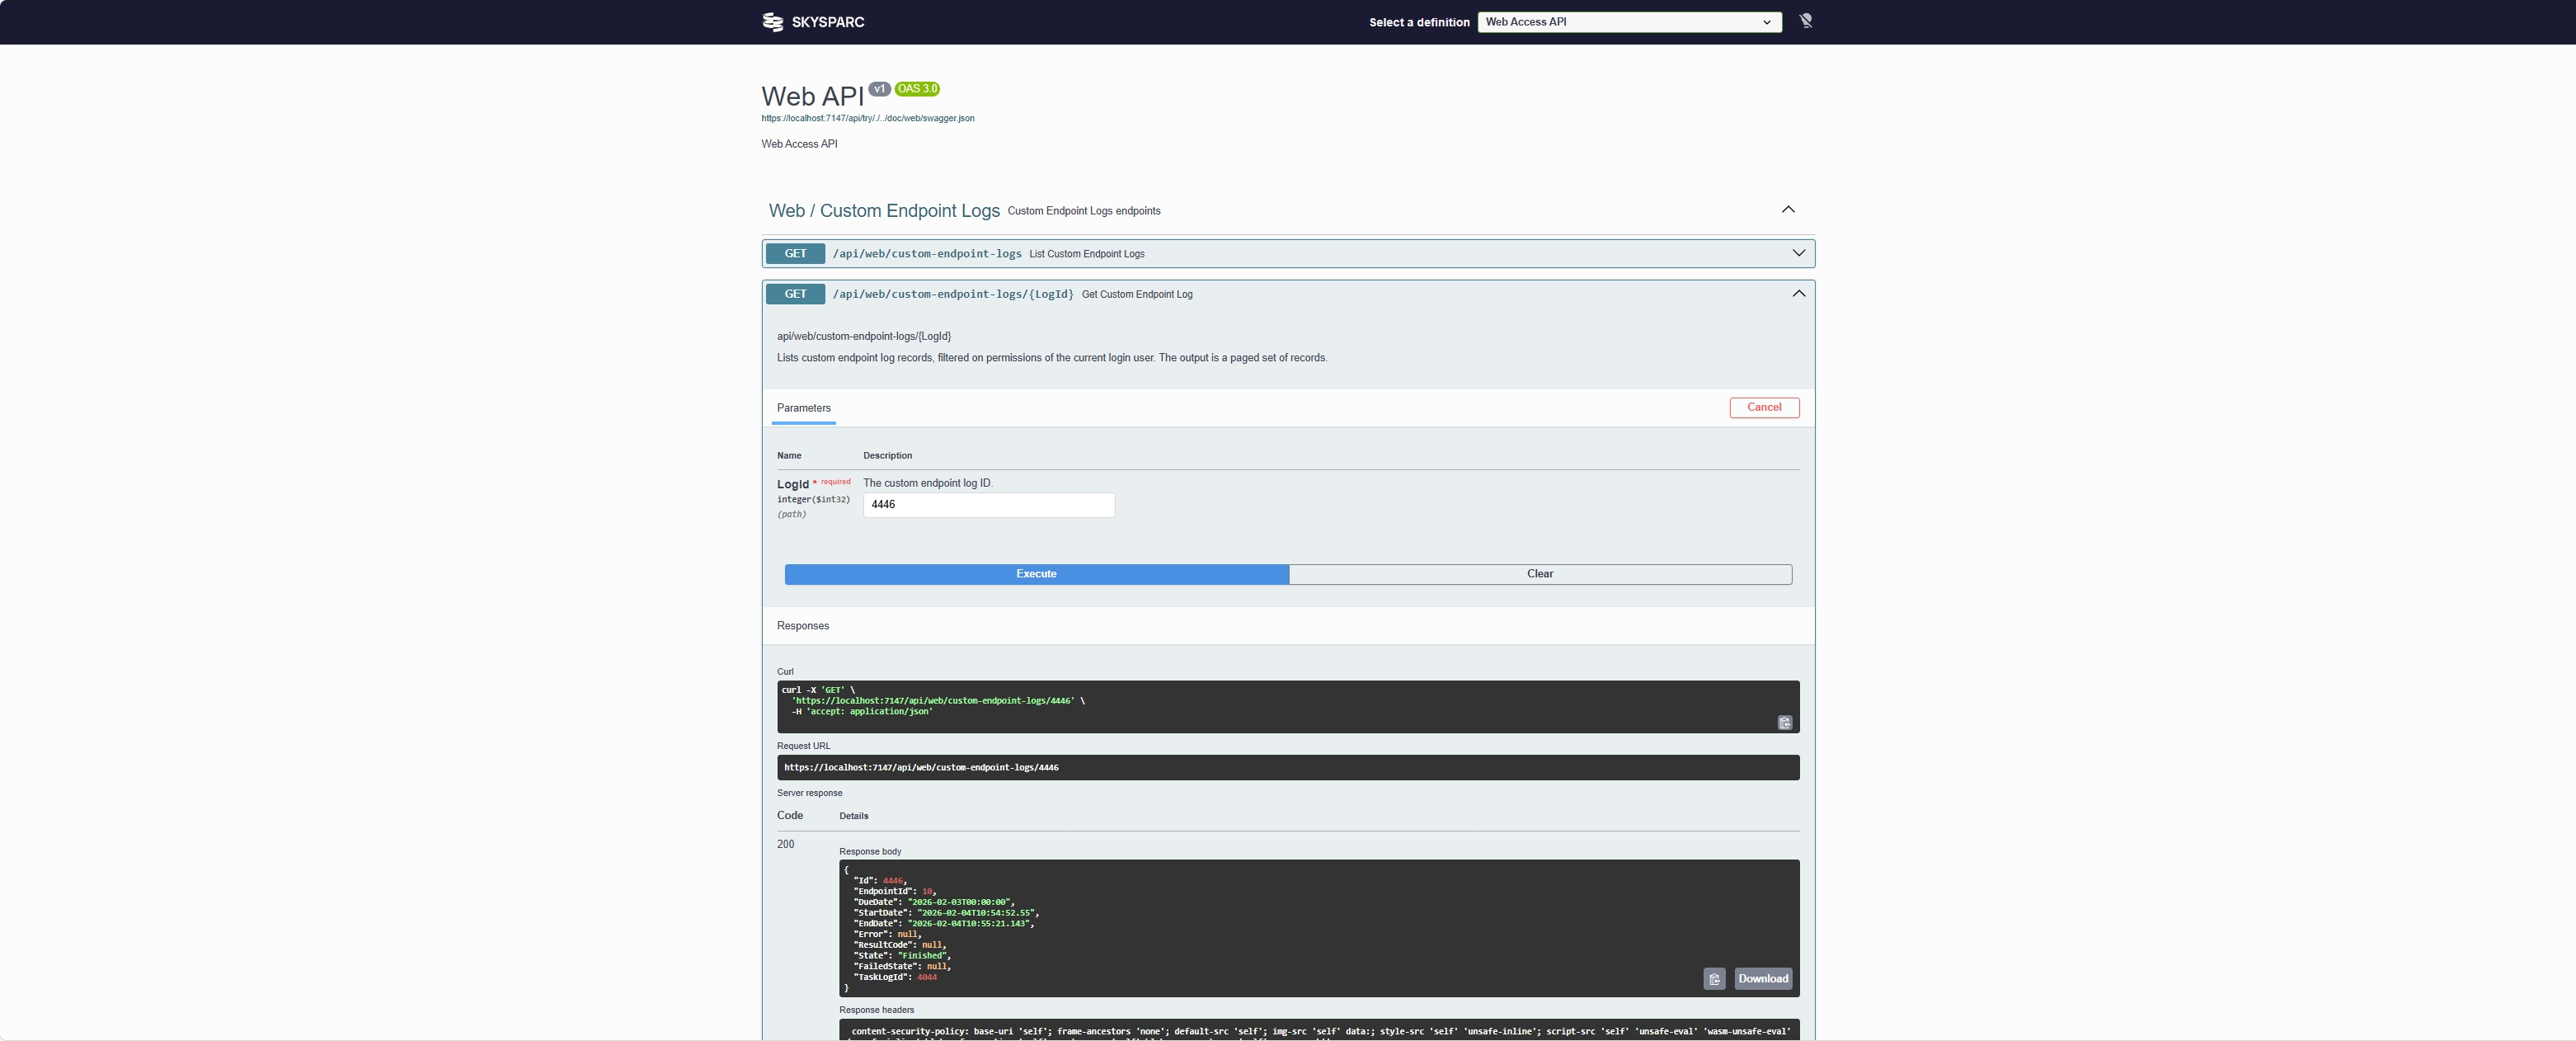
Task: Copy the response body to clipboard
Action: pos(1714,979)
